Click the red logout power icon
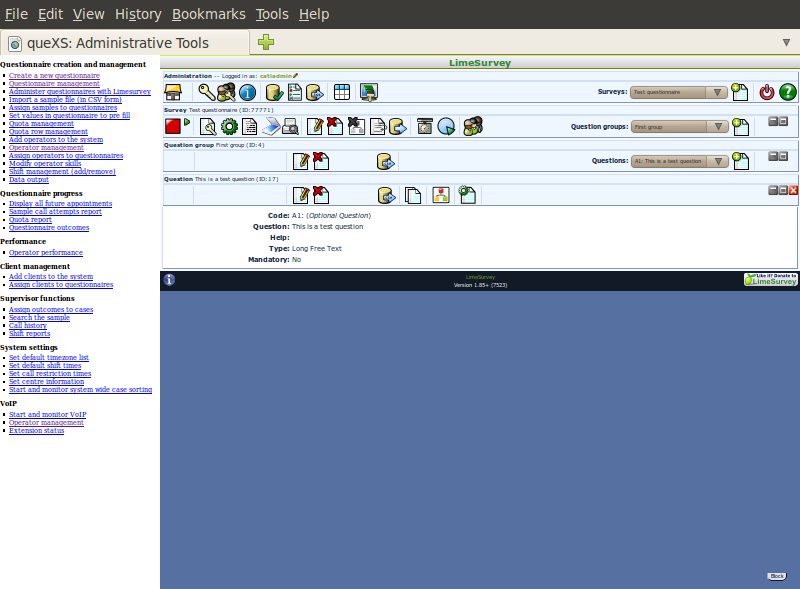 767,92
